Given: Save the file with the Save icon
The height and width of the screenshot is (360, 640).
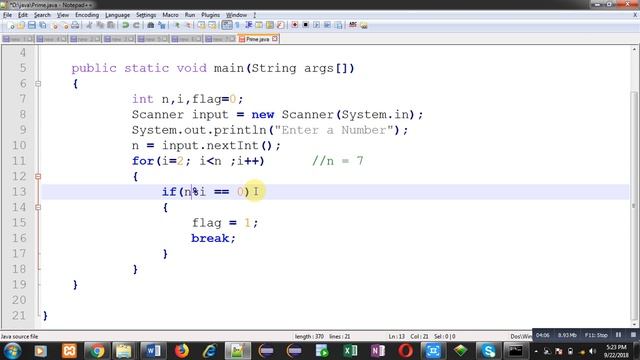Looking at the screenshot, I should click(31, 25).
